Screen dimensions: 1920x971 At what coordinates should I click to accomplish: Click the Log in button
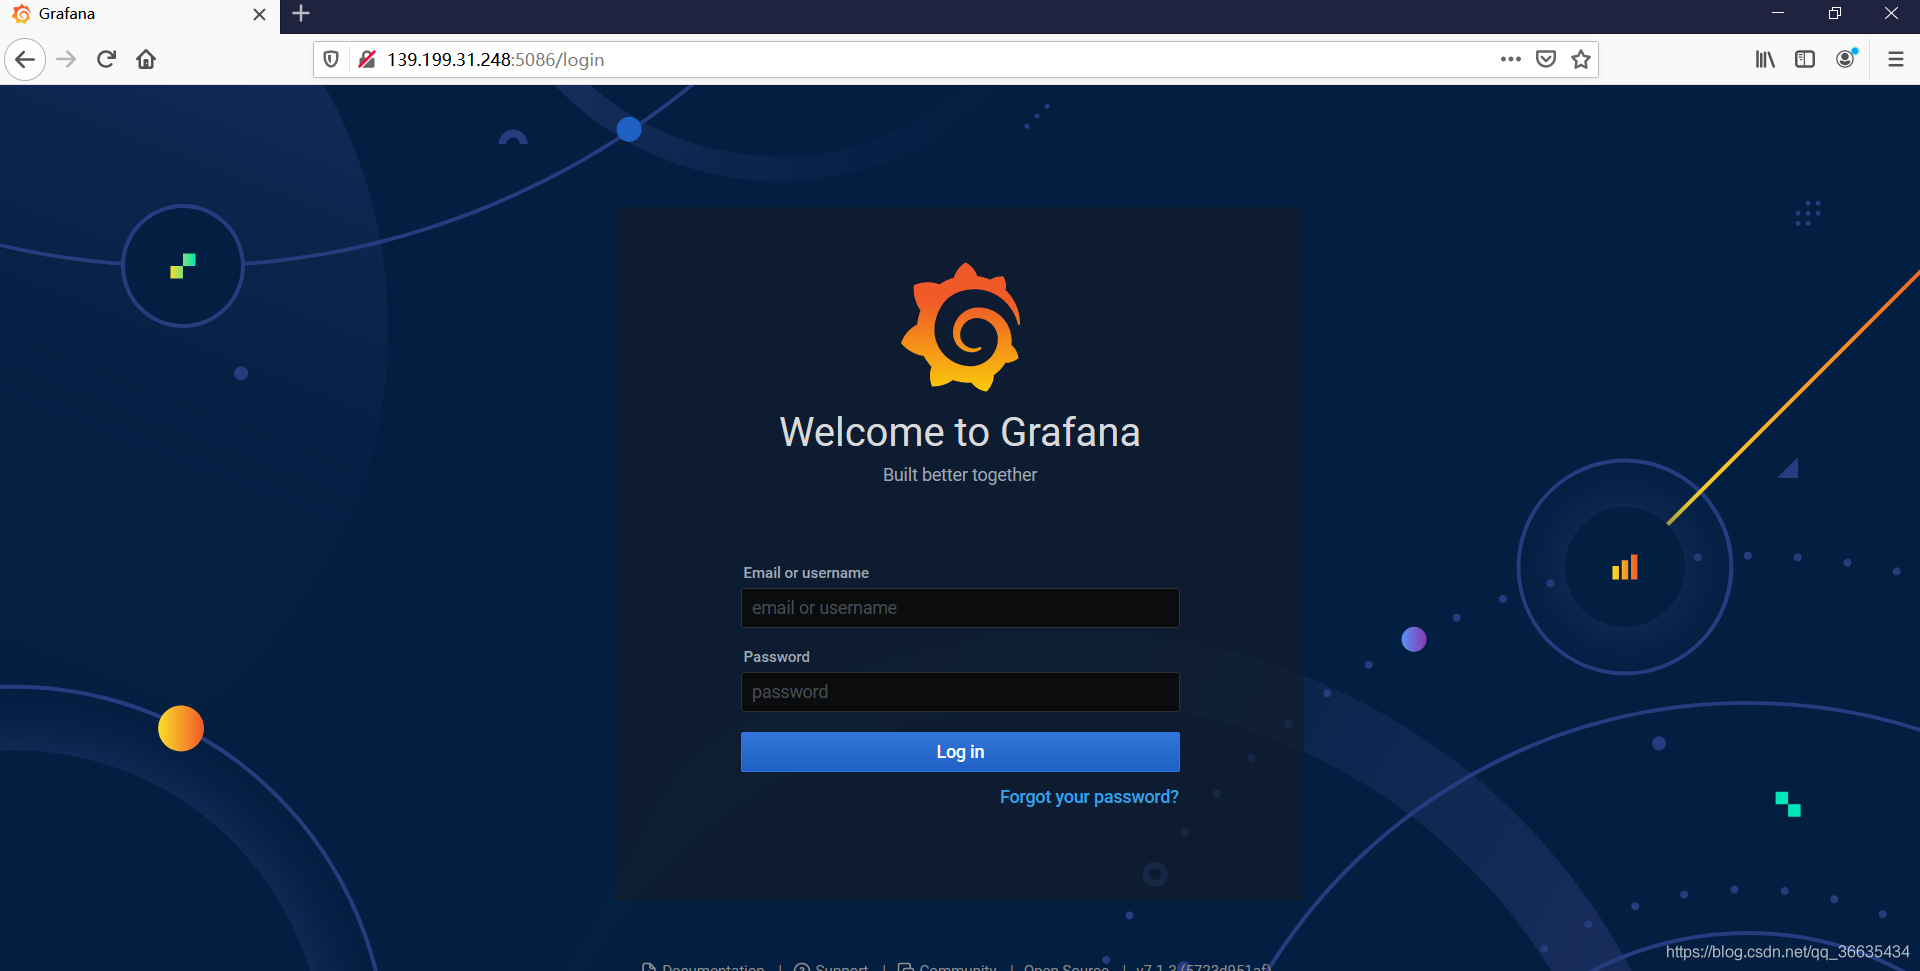(960, 752)
